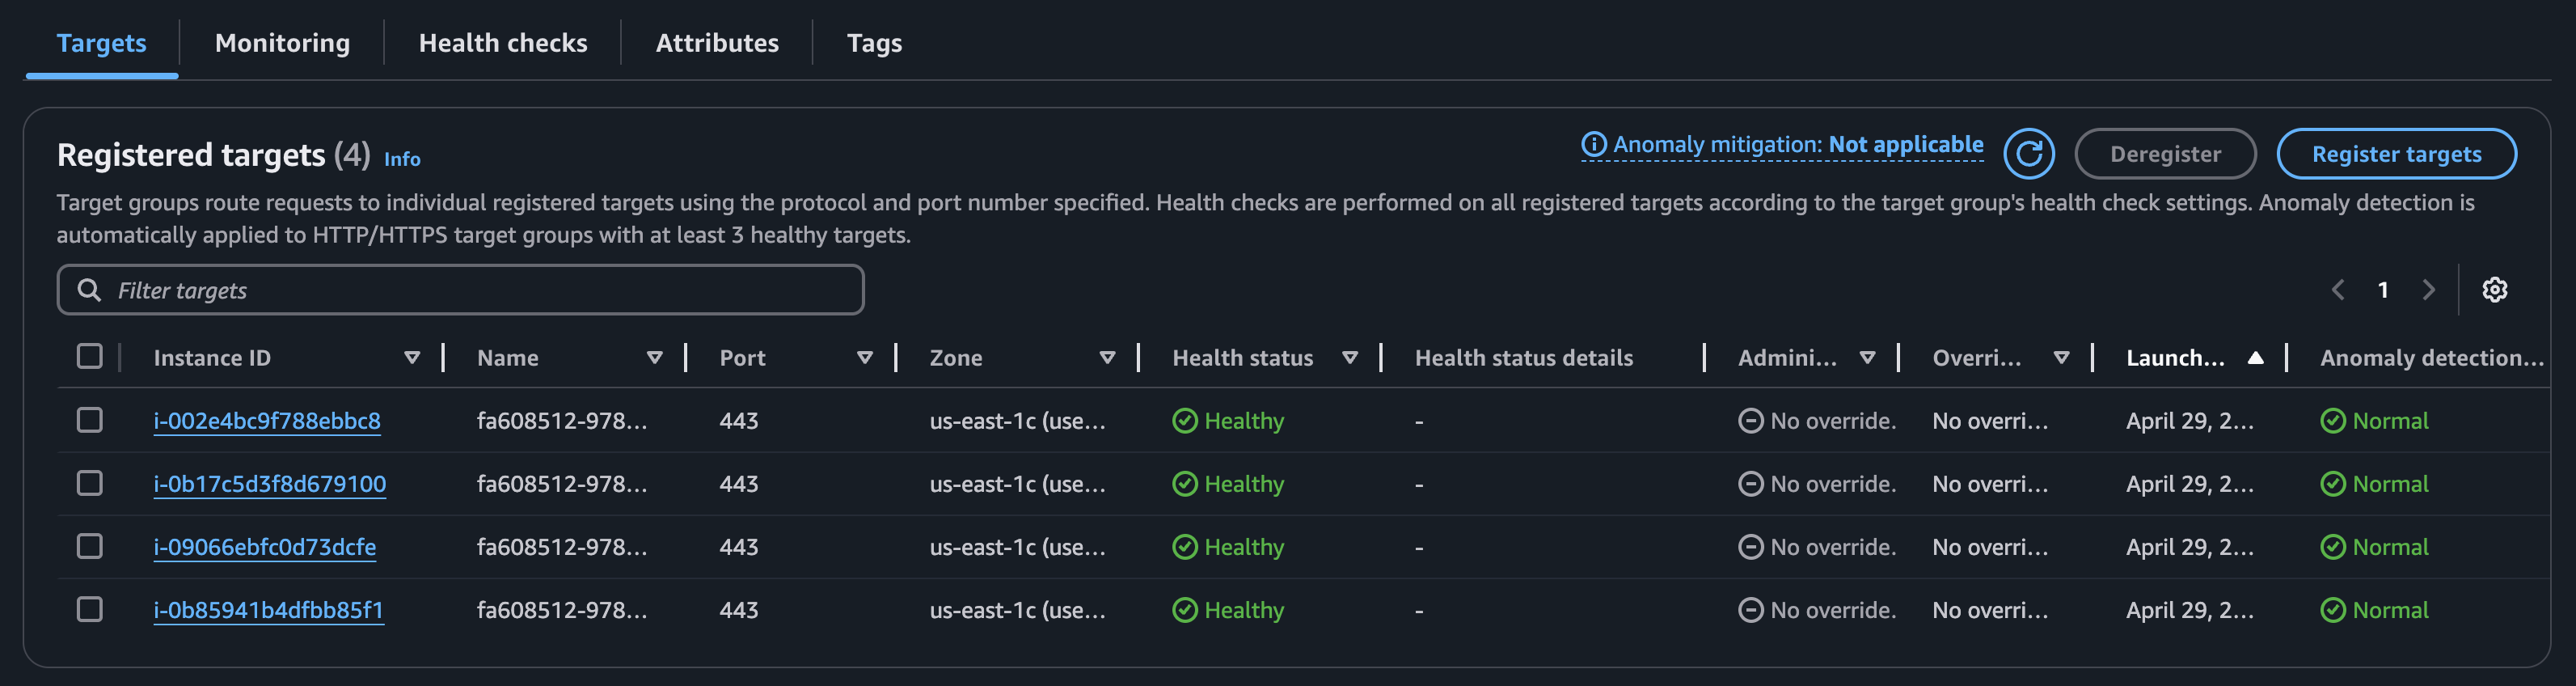Click the magnifier icon in filter box
2576x686 pixels.
pos(89,290)
